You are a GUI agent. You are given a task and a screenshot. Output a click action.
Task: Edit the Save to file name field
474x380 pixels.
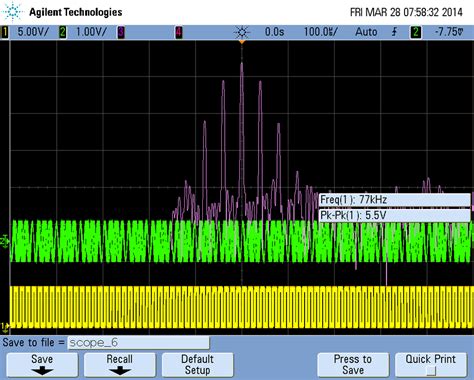point(138,343)
